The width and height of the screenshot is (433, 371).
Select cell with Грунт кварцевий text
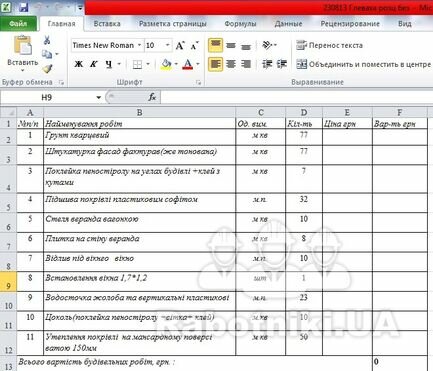[139, 137]
